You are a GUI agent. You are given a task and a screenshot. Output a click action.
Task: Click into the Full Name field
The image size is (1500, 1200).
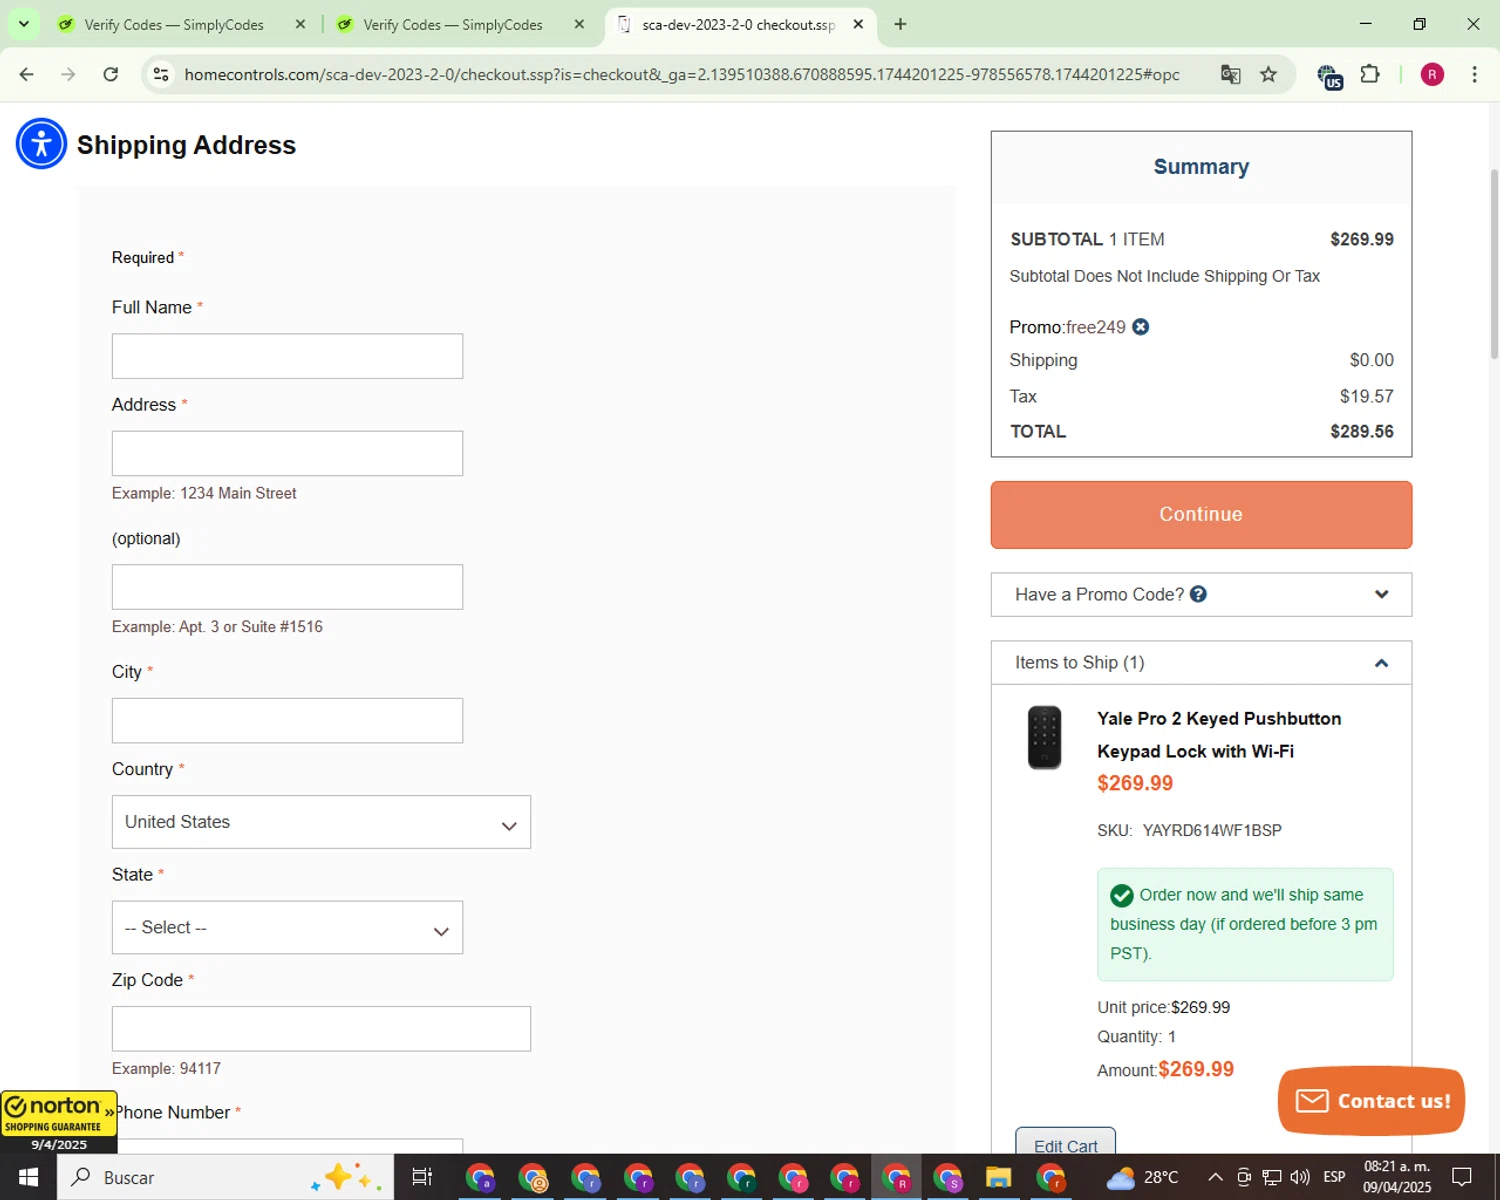tap(287, 356)
